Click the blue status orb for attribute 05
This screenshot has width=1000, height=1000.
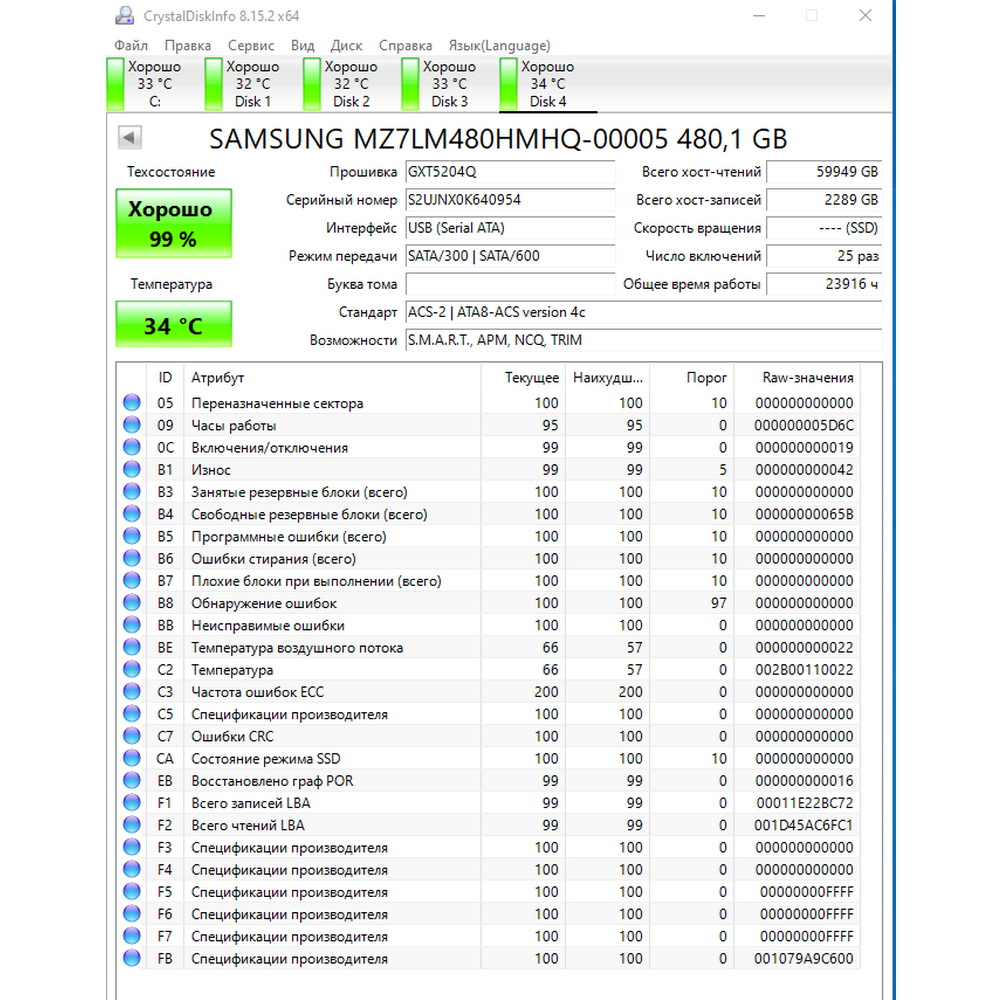coord(132,402)
